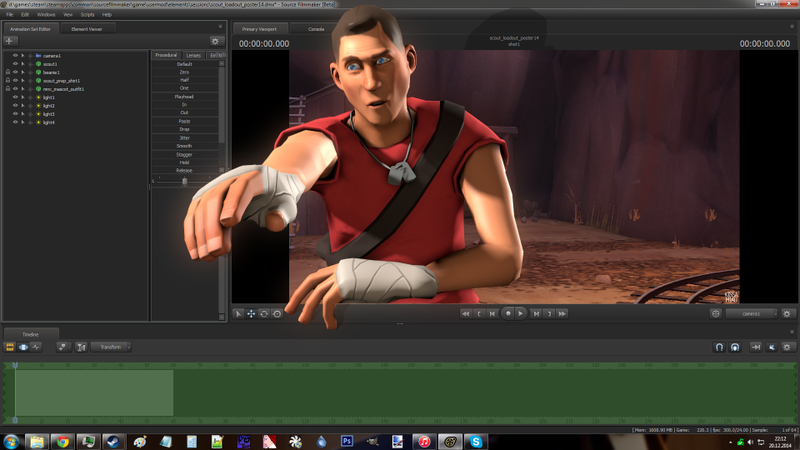This screenshot has width=800, height=450.
Task: Jump to the last frame (fast forward)
Action: [562, 314]
